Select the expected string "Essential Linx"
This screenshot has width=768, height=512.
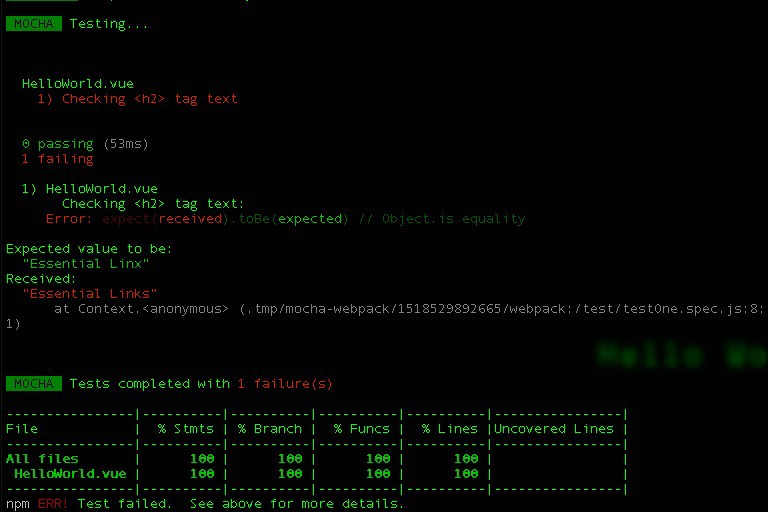click(x=86, y=264)
